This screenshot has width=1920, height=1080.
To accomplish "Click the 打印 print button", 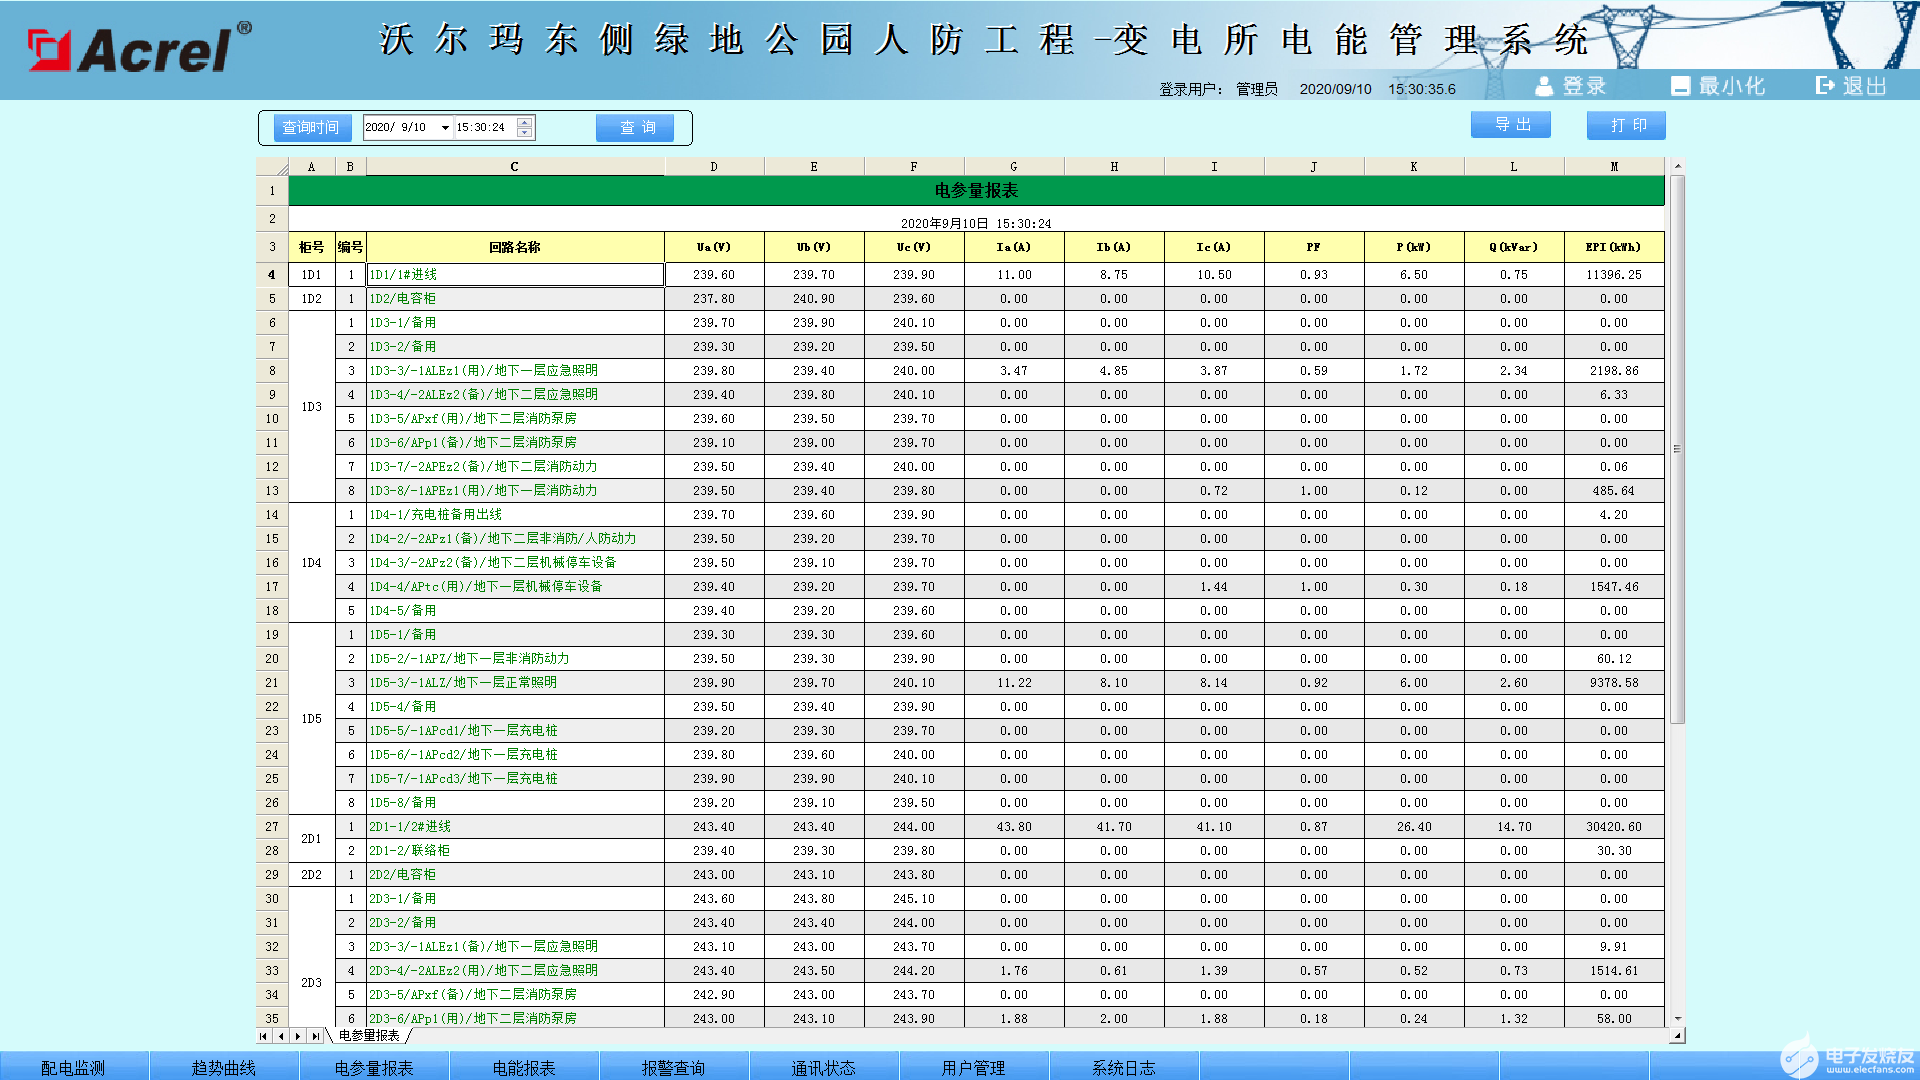I will click(x=1626, y=125).
